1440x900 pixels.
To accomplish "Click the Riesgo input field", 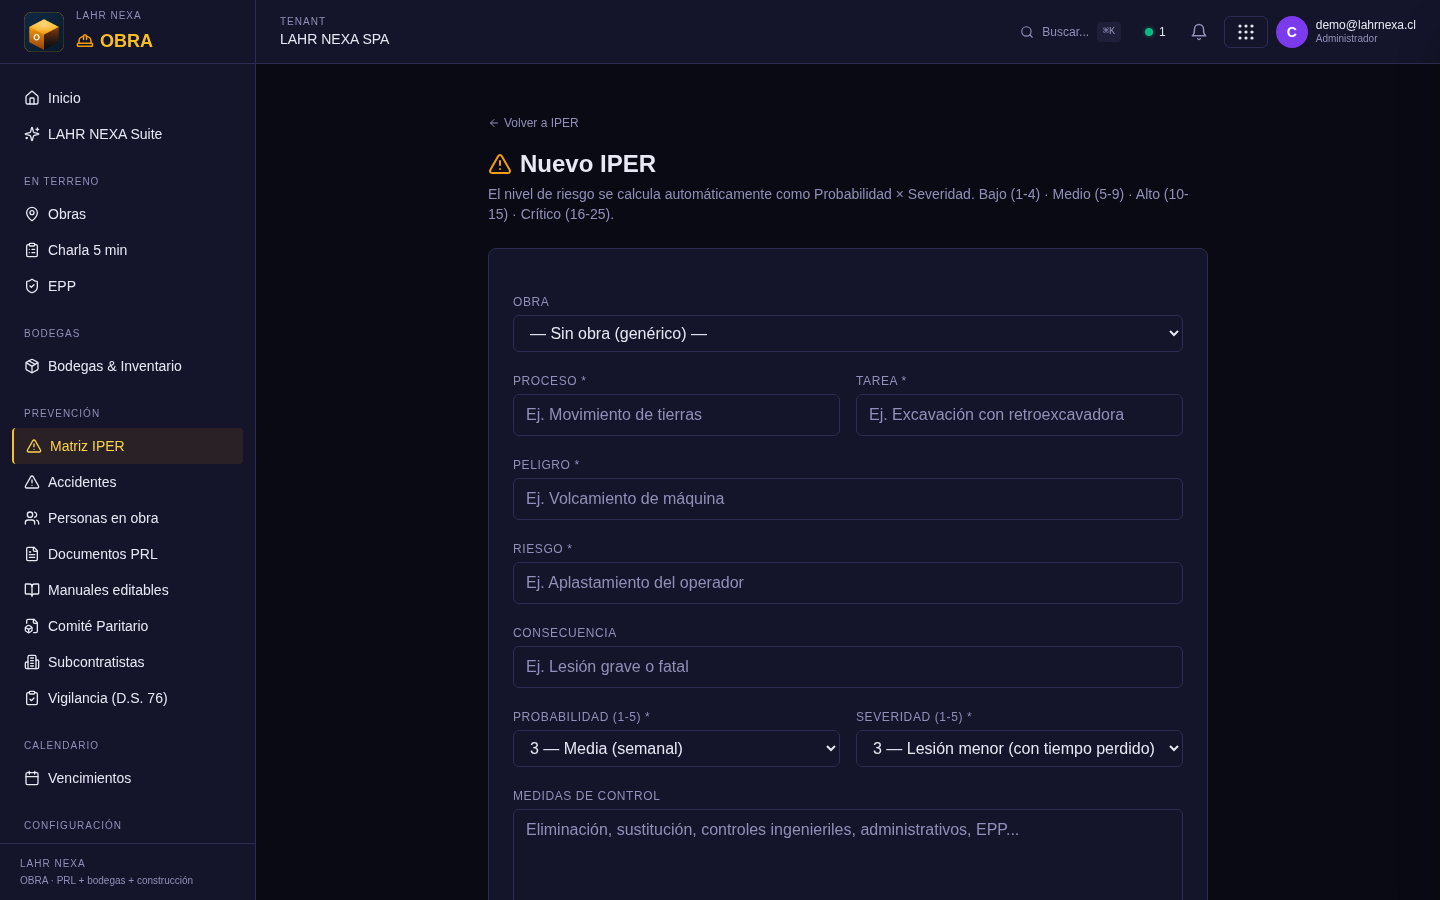I will coord(848,583).
